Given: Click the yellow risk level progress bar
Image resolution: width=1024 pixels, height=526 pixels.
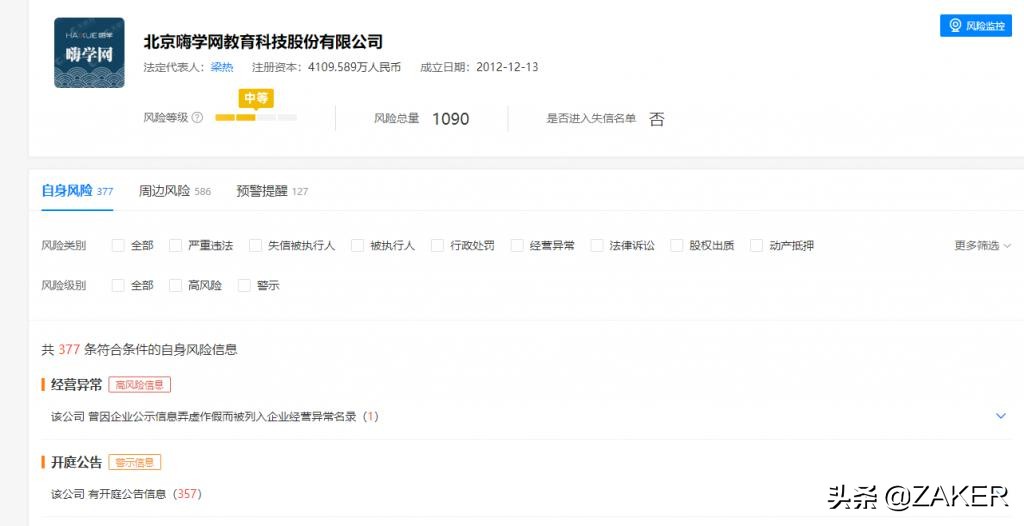Looking at the screenshot, I should tap(256, 118).
